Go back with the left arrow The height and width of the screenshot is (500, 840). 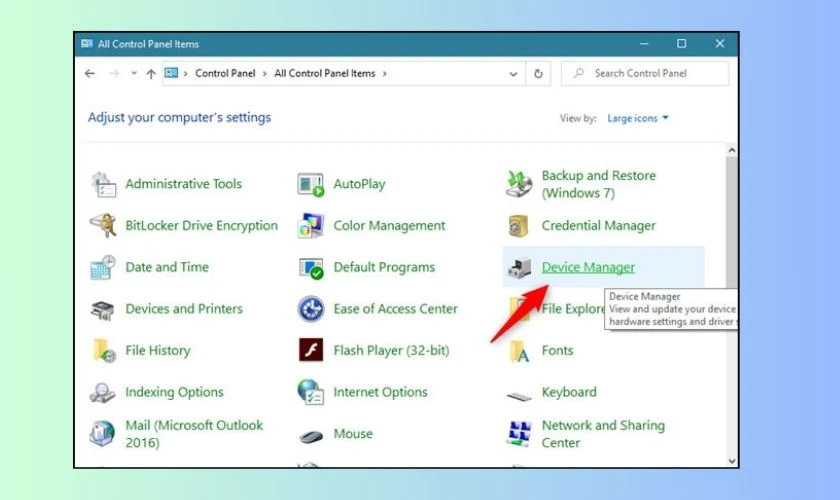click(89, 73)
